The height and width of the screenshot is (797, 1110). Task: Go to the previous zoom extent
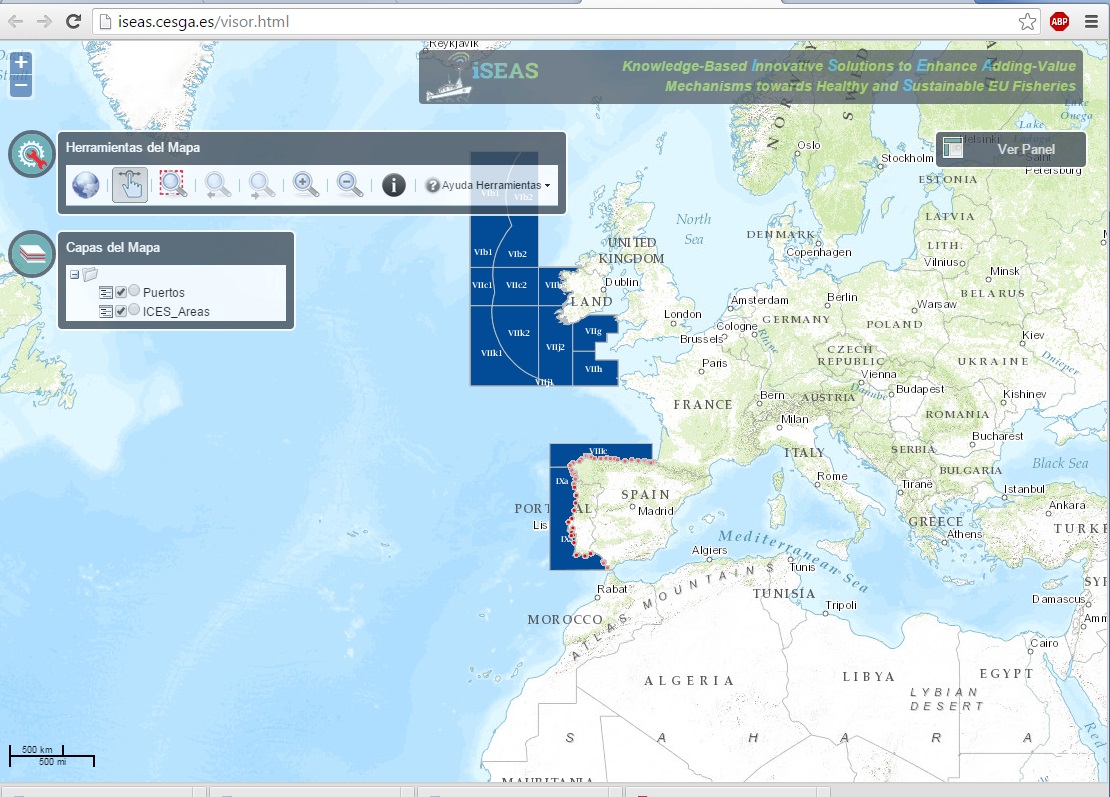(x=217, y=185)
